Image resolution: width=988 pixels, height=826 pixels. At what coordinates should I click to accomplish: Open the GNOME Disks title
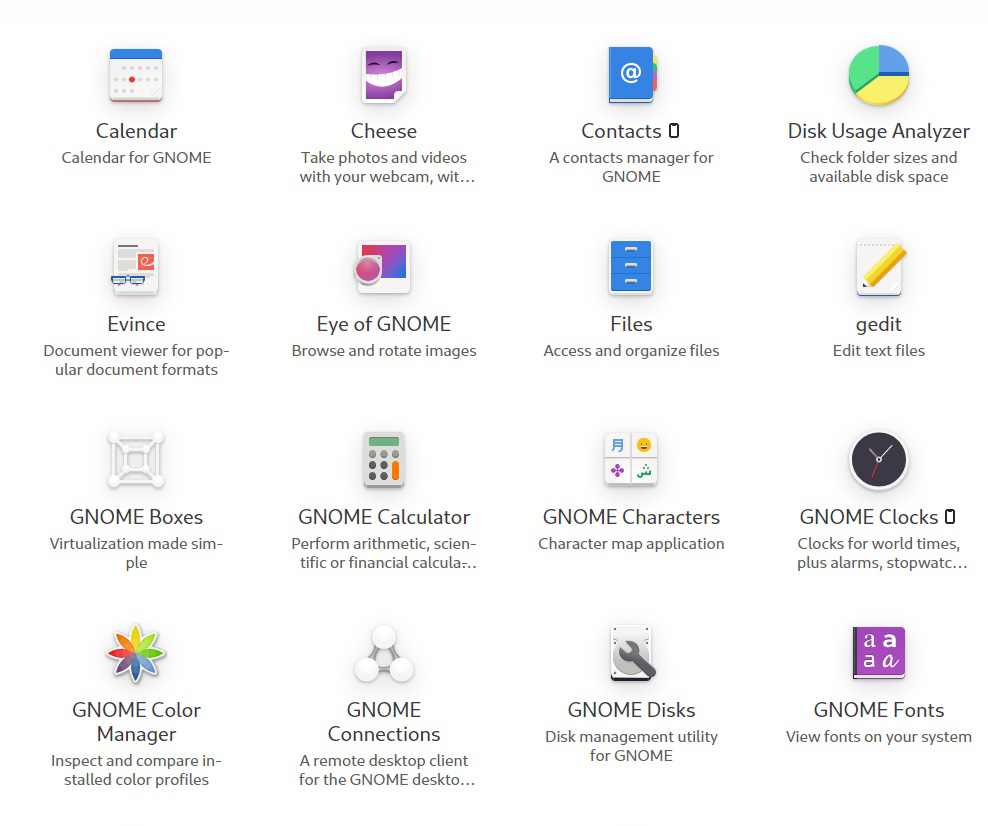(631, 710)
